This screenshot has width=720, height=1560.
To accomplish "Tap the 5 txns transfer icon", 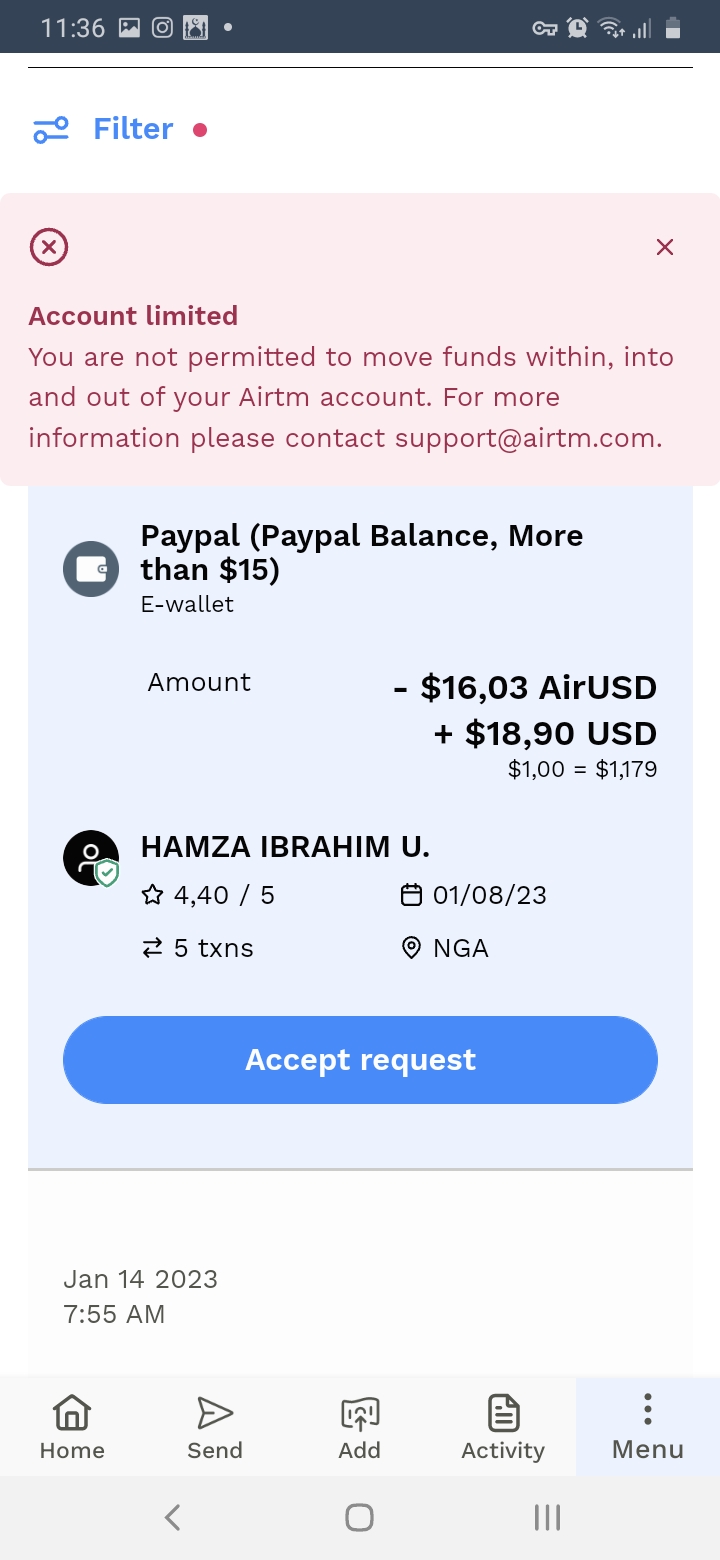I will 152,948.
